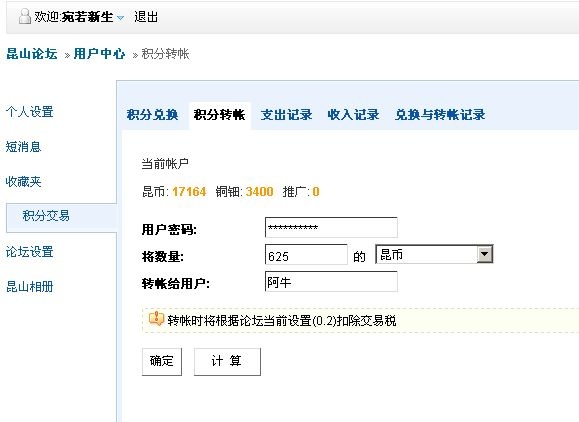The height and width of the screenshot is (422, 579).
Task: Click the 退出 logout link
Action: [x=146, y=17]
